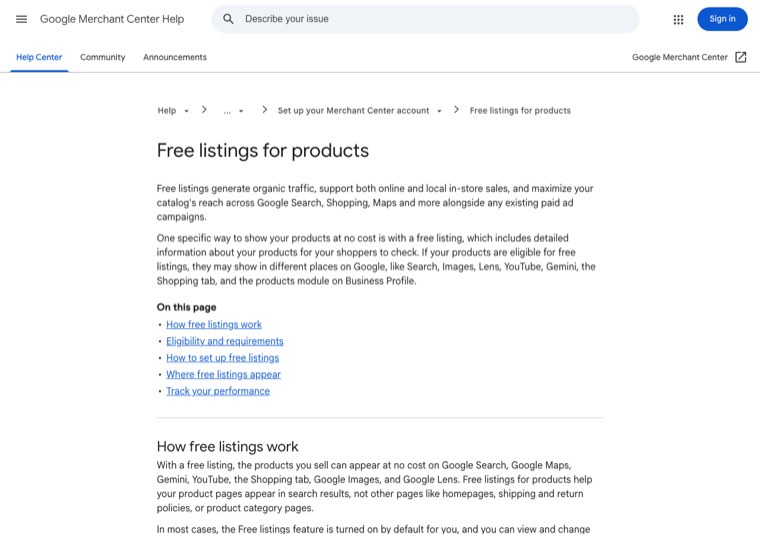This screenshot has height=534, width=760.
Task: Switch to the Help Center tab
Action: click(39, 57)
